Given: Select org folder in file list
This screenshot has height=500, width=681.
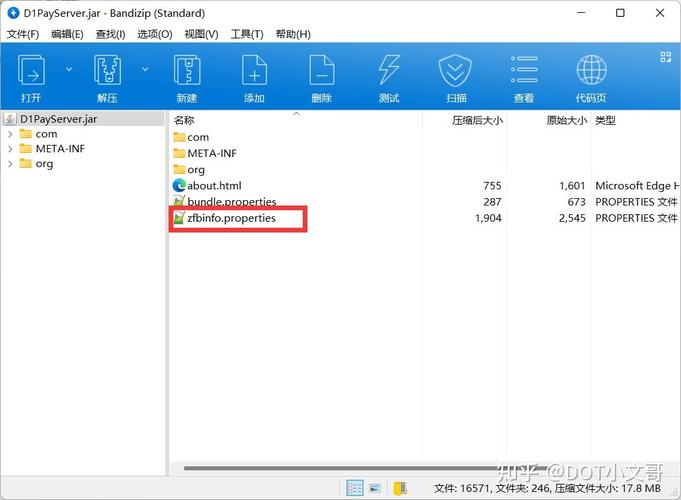Looking at the screenshot, I should tap(196, 170).
